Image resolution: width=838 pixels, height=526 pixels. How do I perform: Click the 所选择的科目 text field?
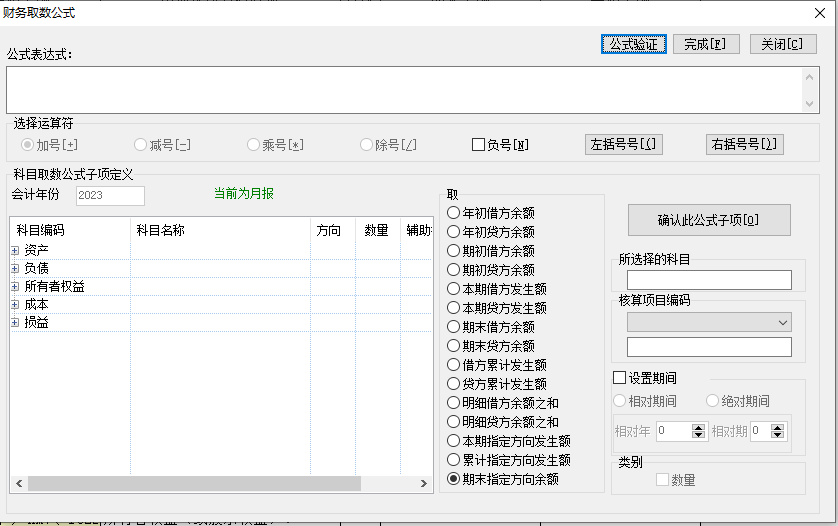tap(709, 280)
